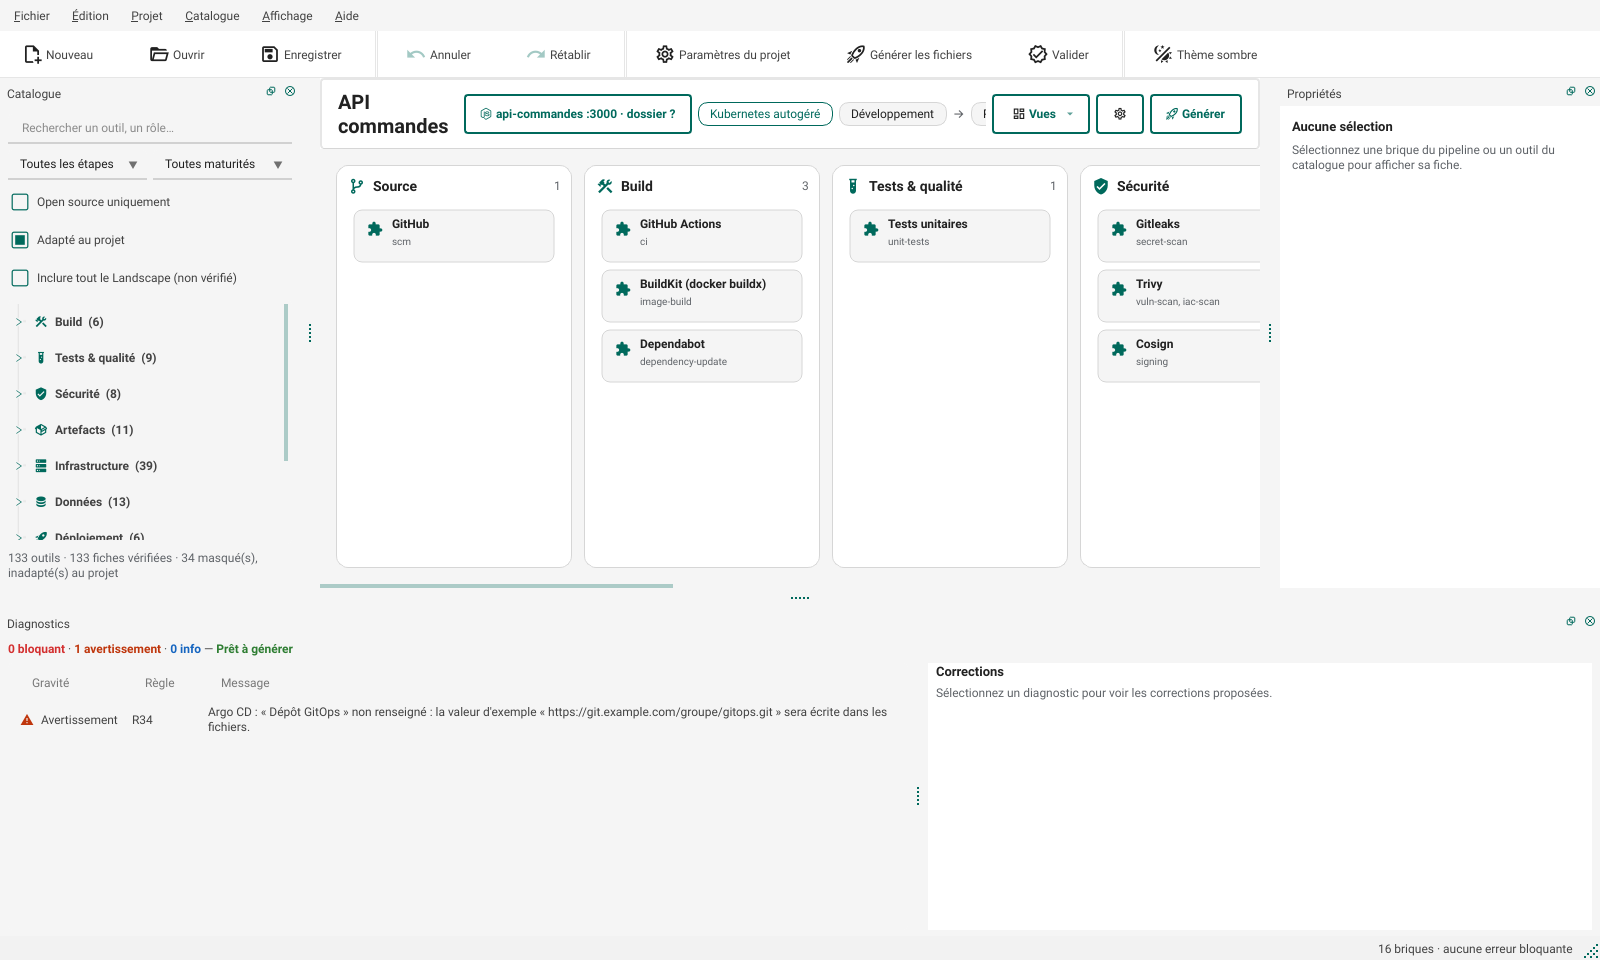Save with the Enregistrer button
Viewport: 1600px width, 960px height.
301,54
